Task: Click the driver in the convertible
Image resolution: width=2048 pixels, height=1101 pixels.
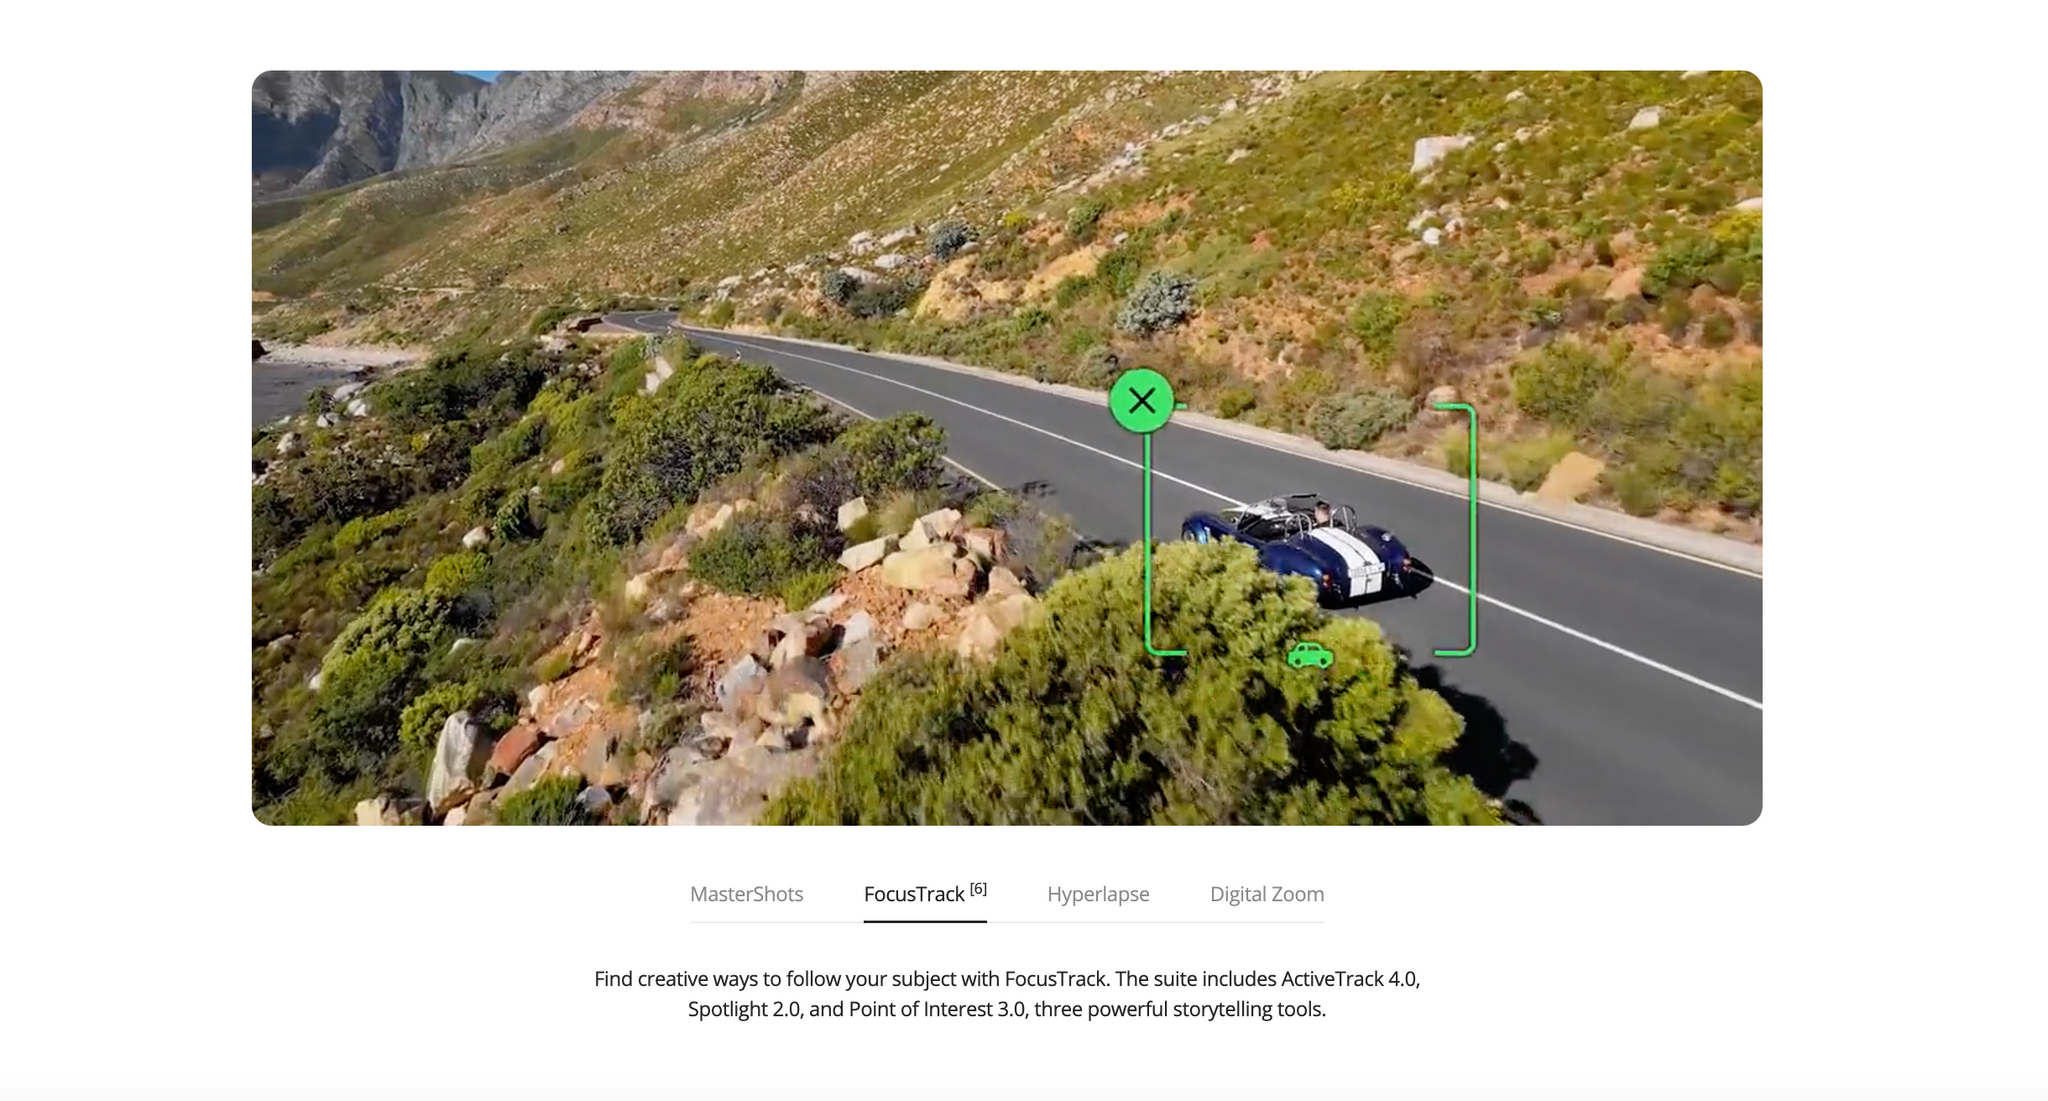Action: (1322, 514)
